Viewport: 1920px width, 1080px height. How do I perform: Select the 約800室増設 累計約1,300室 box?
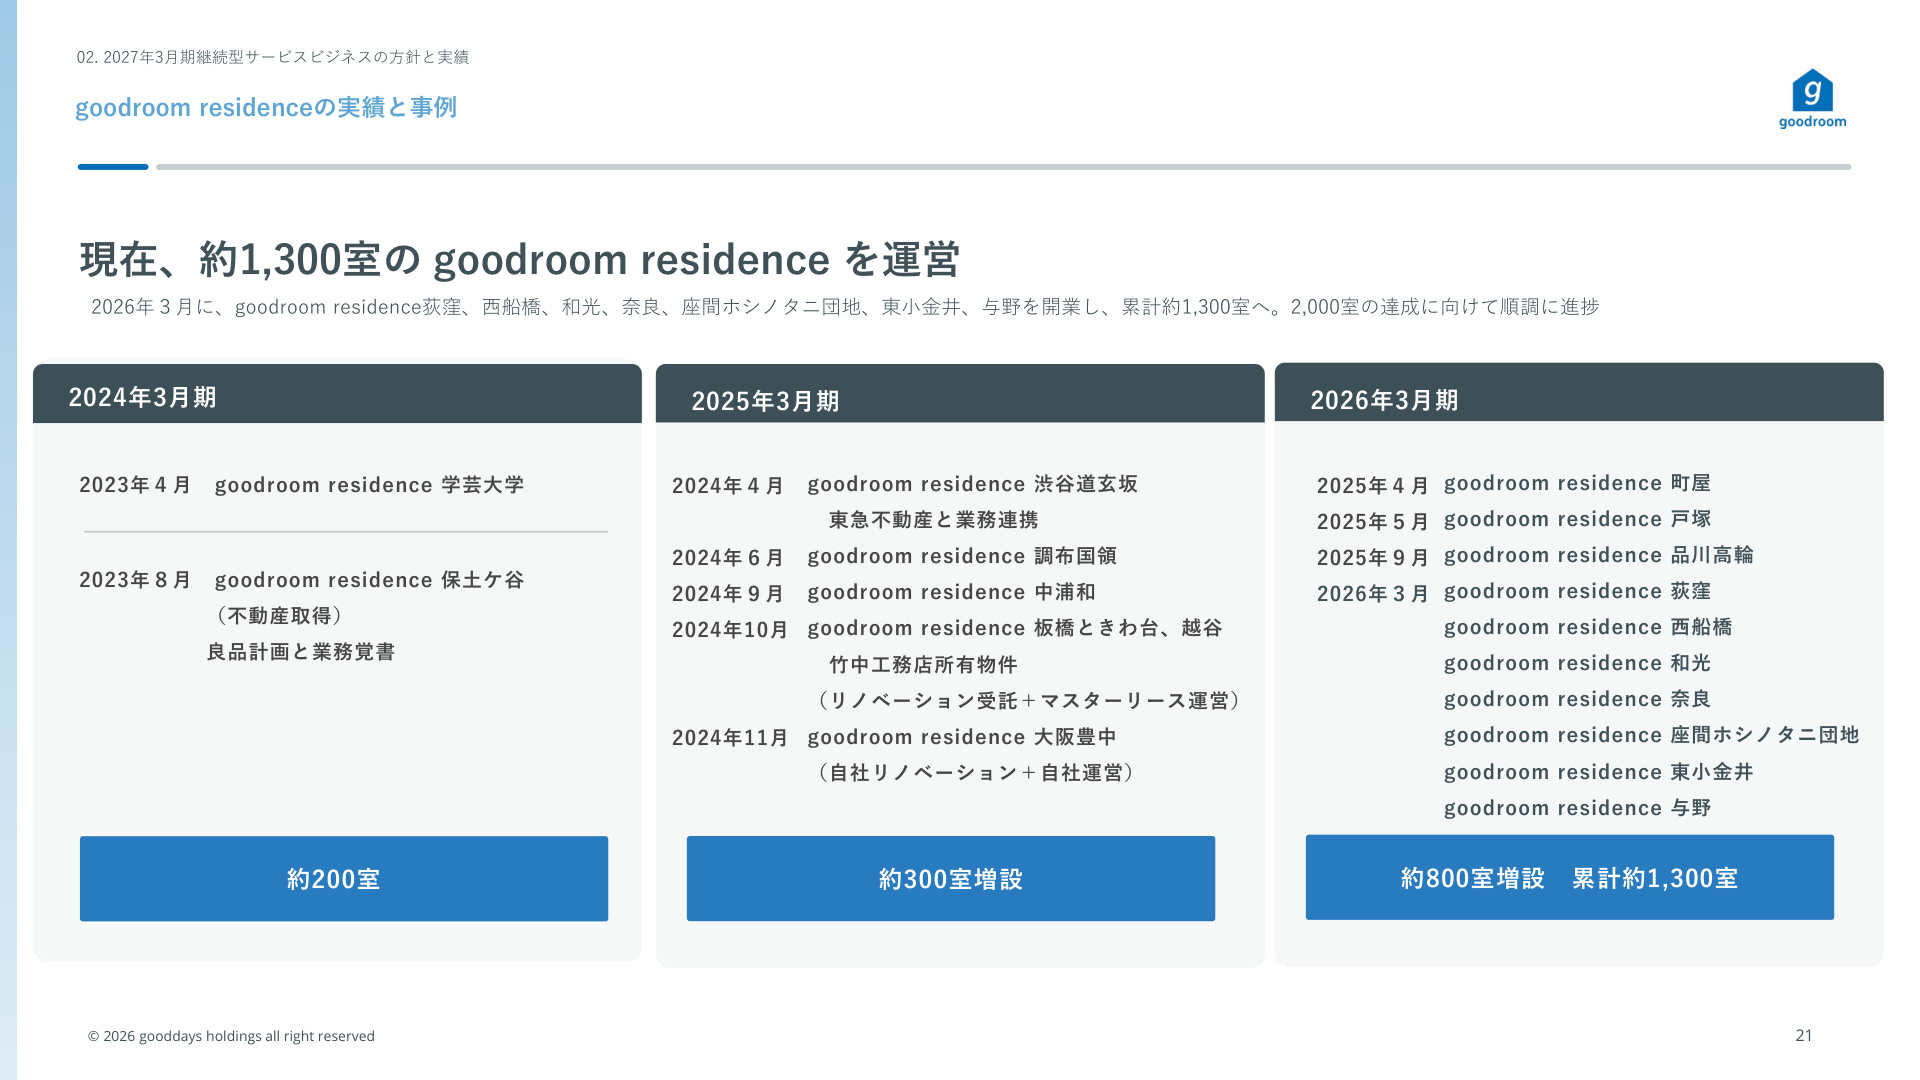1570,877
